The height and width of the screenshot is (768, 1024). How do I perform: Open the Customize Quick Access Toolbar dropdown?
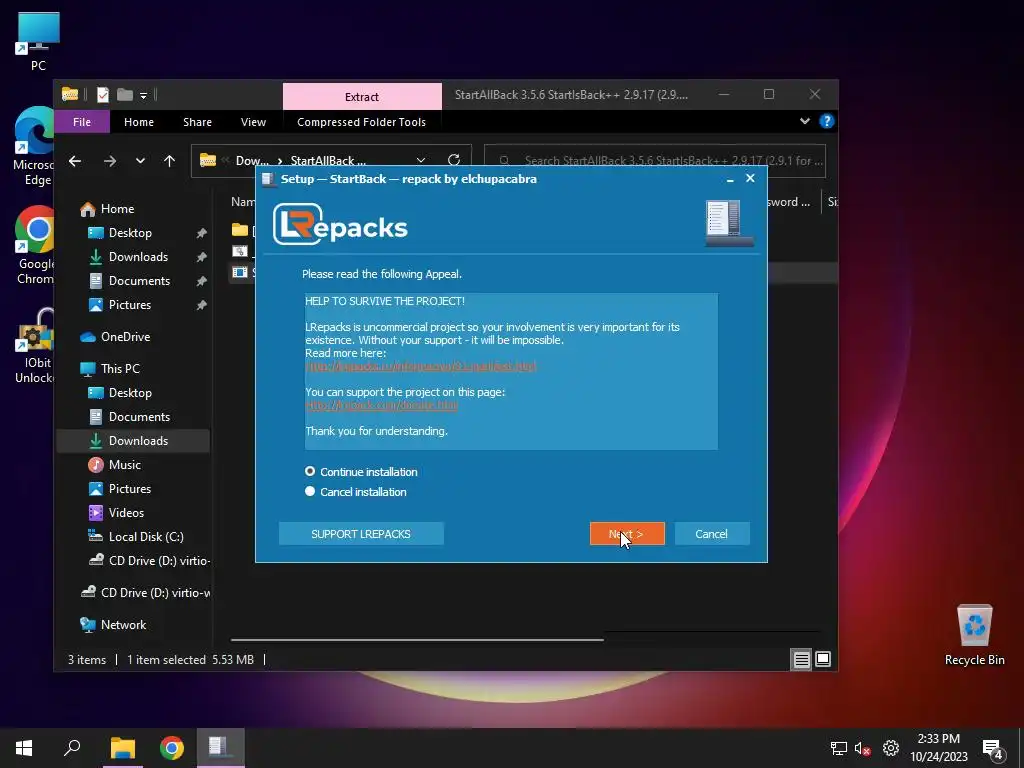(143, 95)
